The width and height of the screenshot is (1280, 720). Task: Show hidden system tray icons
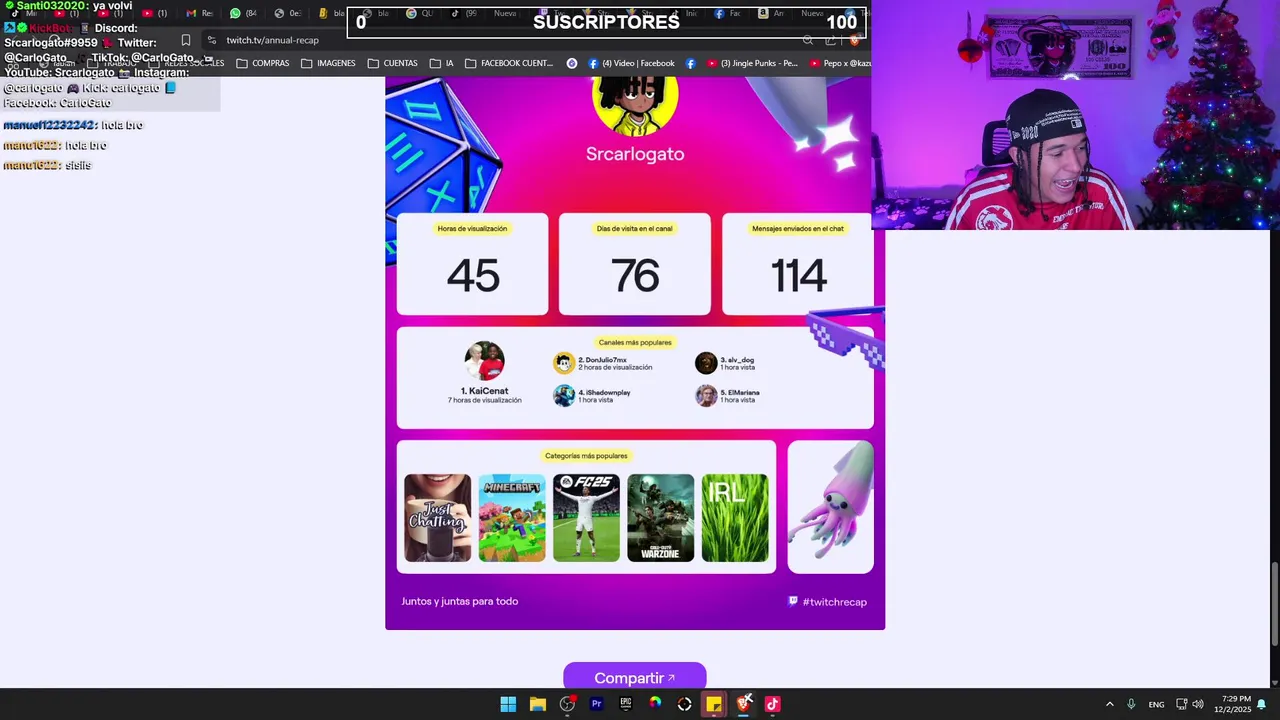click(1109, 704)
